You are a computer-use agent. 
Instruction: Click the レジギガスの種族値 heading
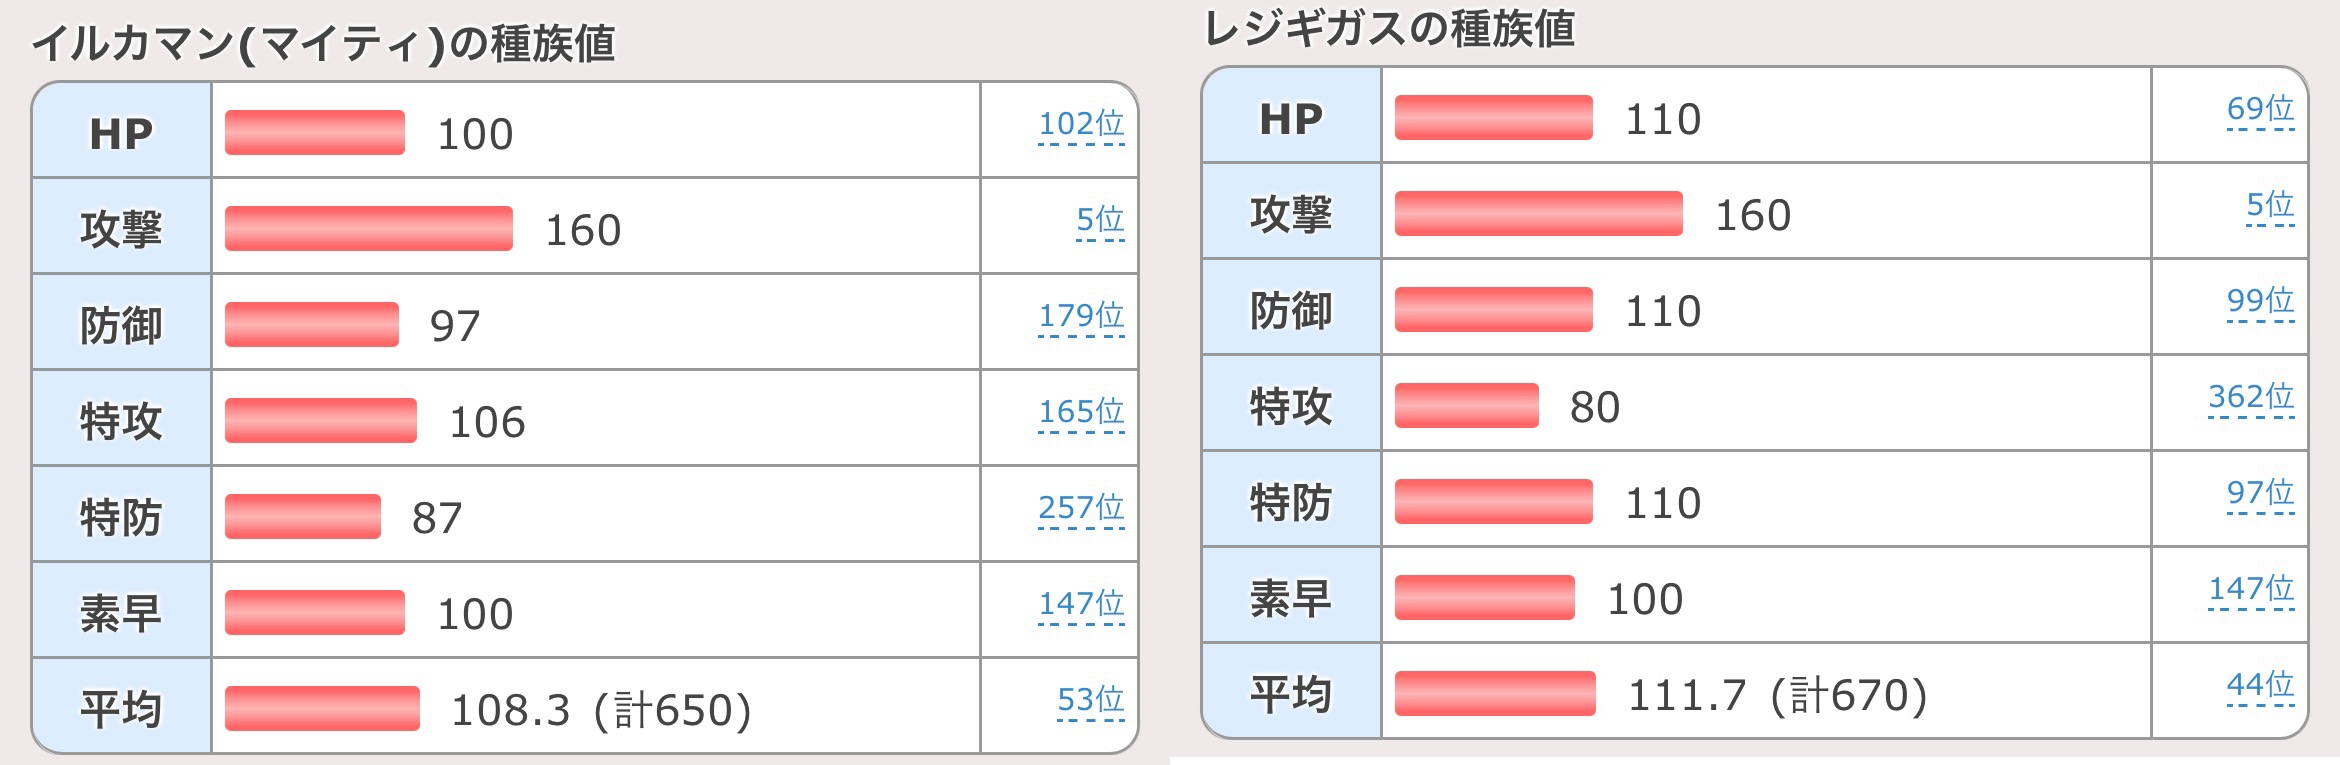(x=1389, y=29)
